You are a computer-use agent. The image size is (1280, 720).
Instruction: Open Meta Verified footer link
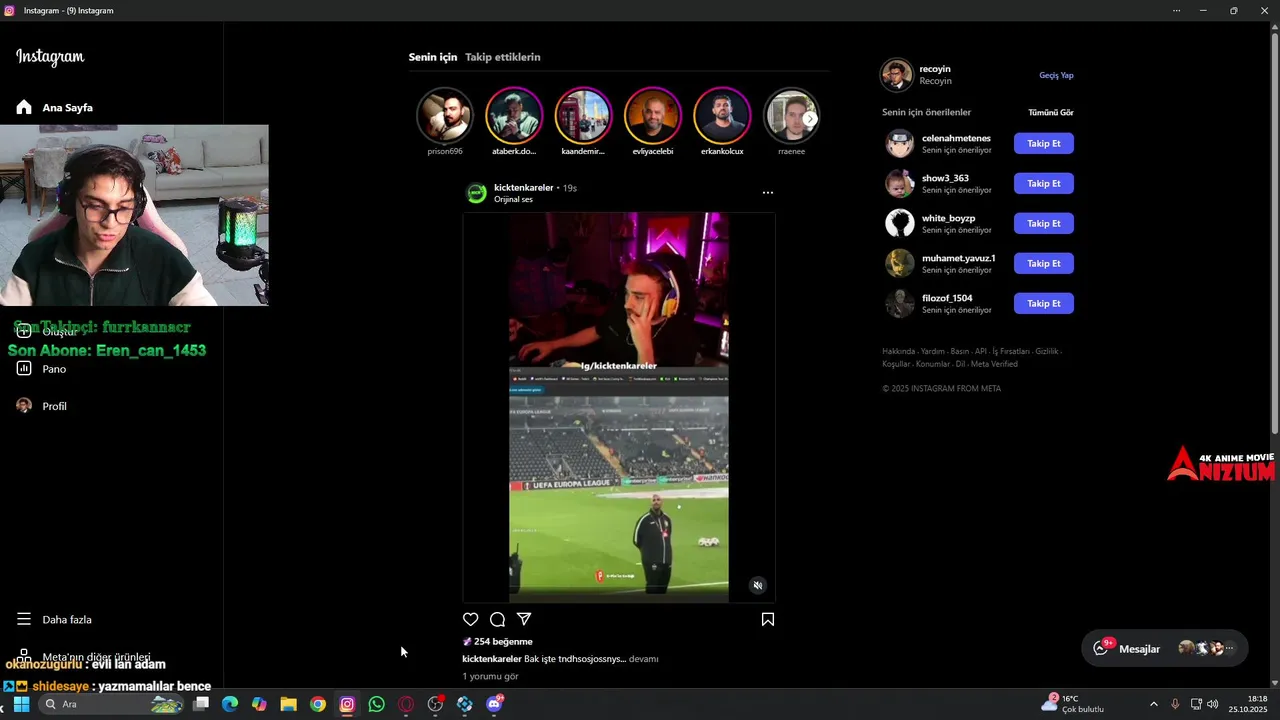(x=994, y=364)
